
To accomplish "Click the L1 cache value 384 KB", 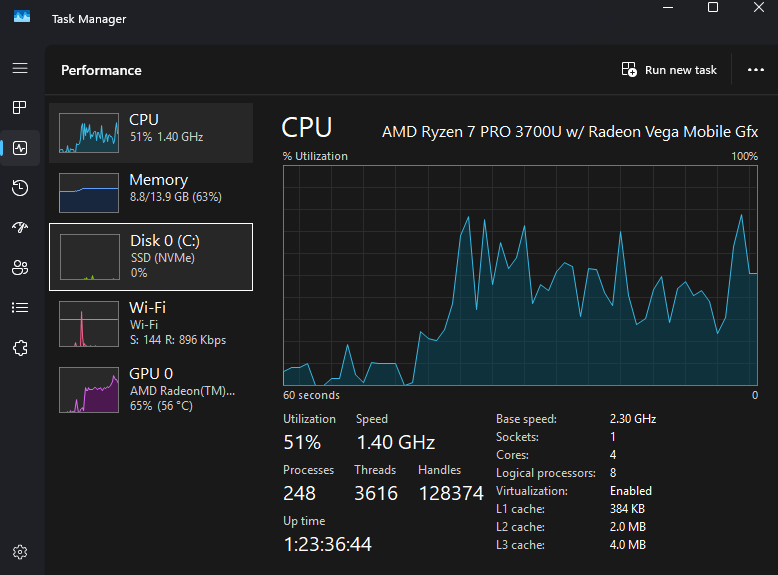I will (x=627, y=509).
